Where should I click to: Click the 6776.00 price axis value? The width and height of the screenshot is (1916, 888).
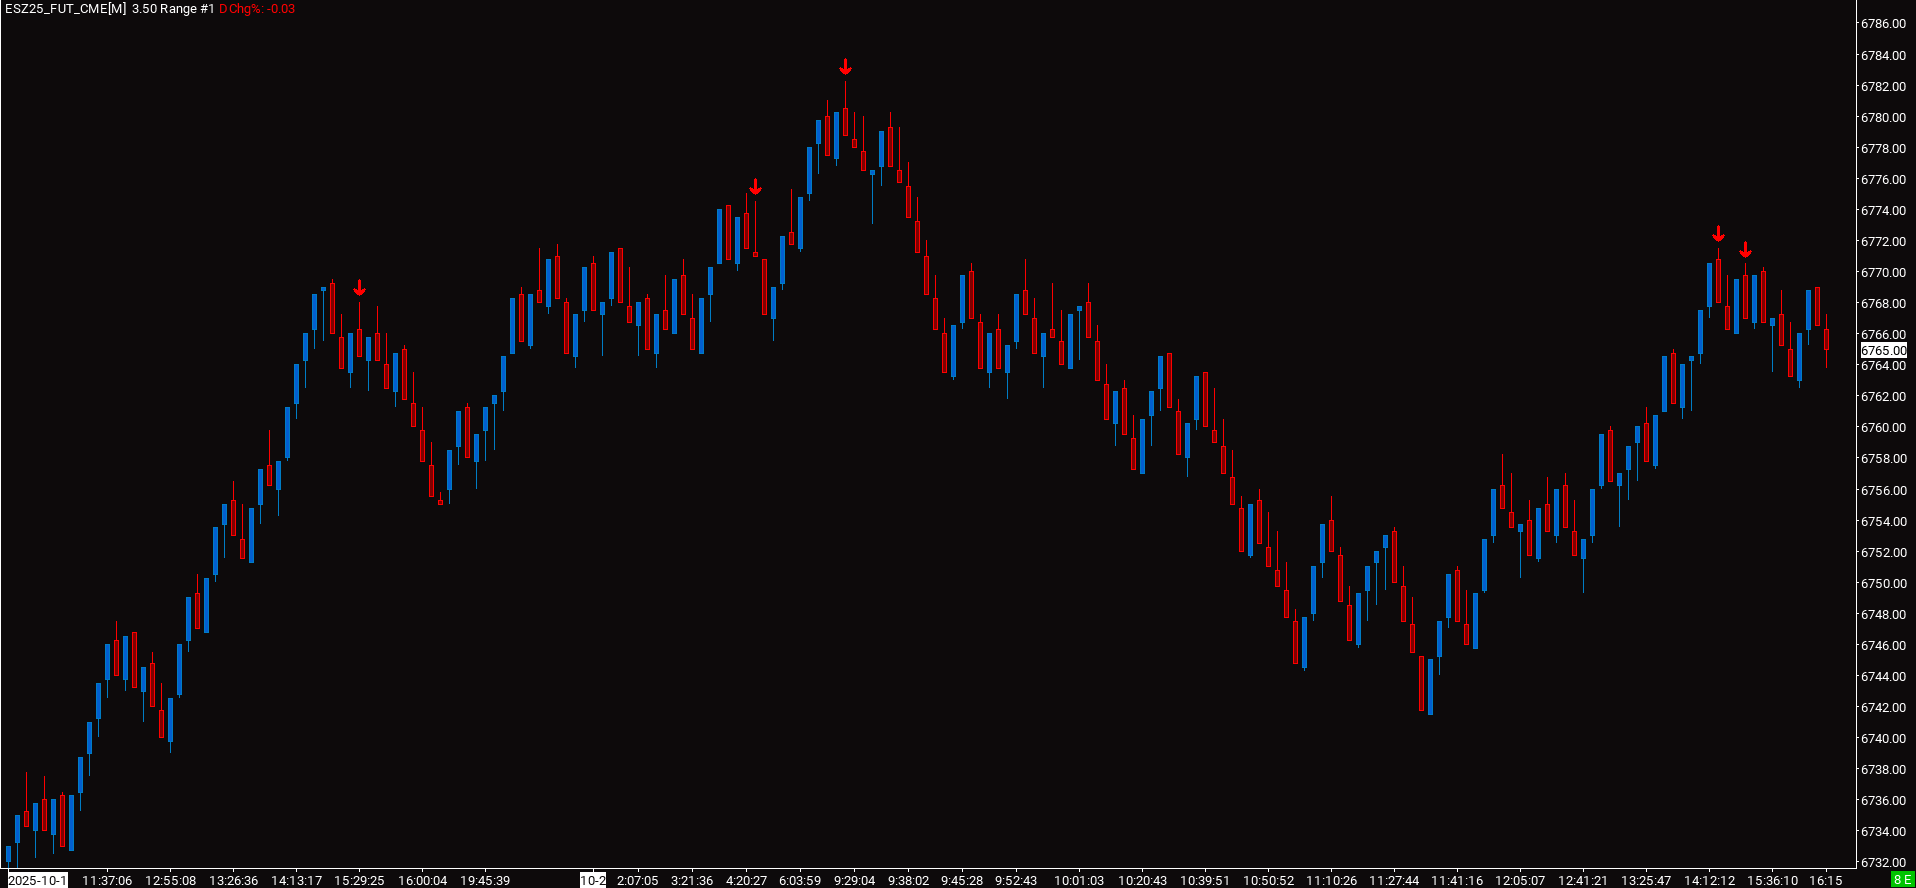[x=1883, y=179]
